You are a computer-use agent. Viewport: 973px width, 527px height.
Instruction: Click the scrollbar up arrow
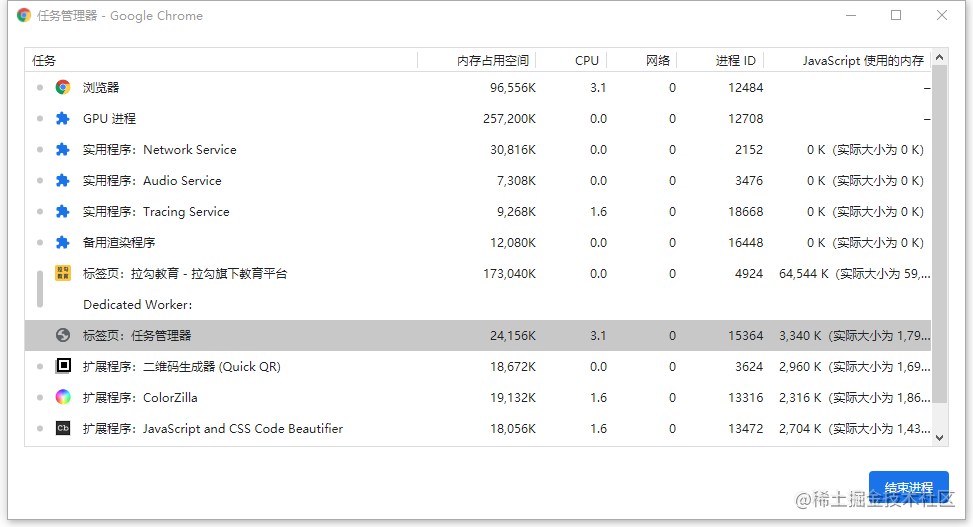(939, 58)
